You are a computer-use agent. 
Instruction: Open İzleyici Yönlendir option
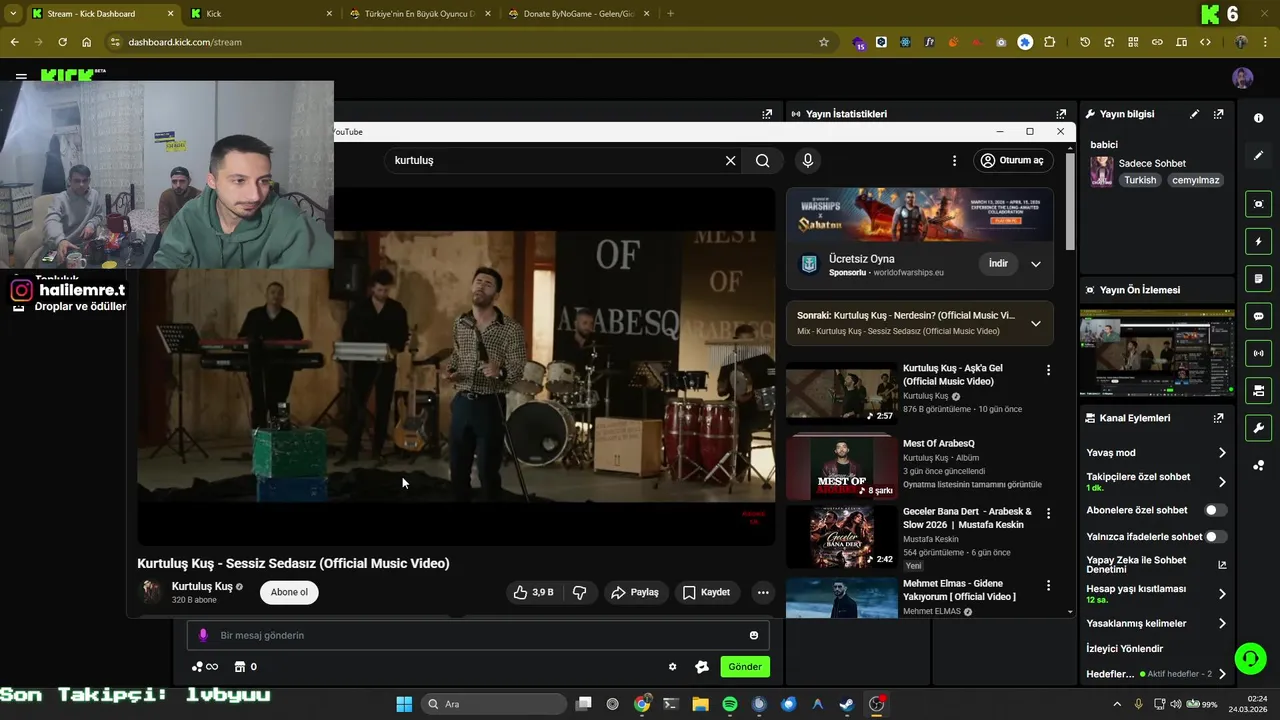(x=1124, y=649)
